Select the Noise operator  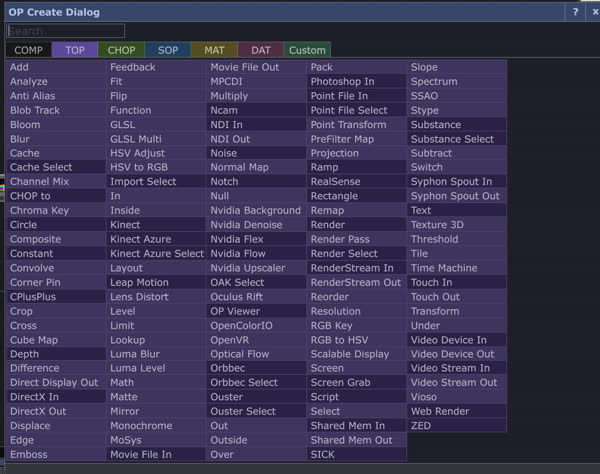click(256, 153)
